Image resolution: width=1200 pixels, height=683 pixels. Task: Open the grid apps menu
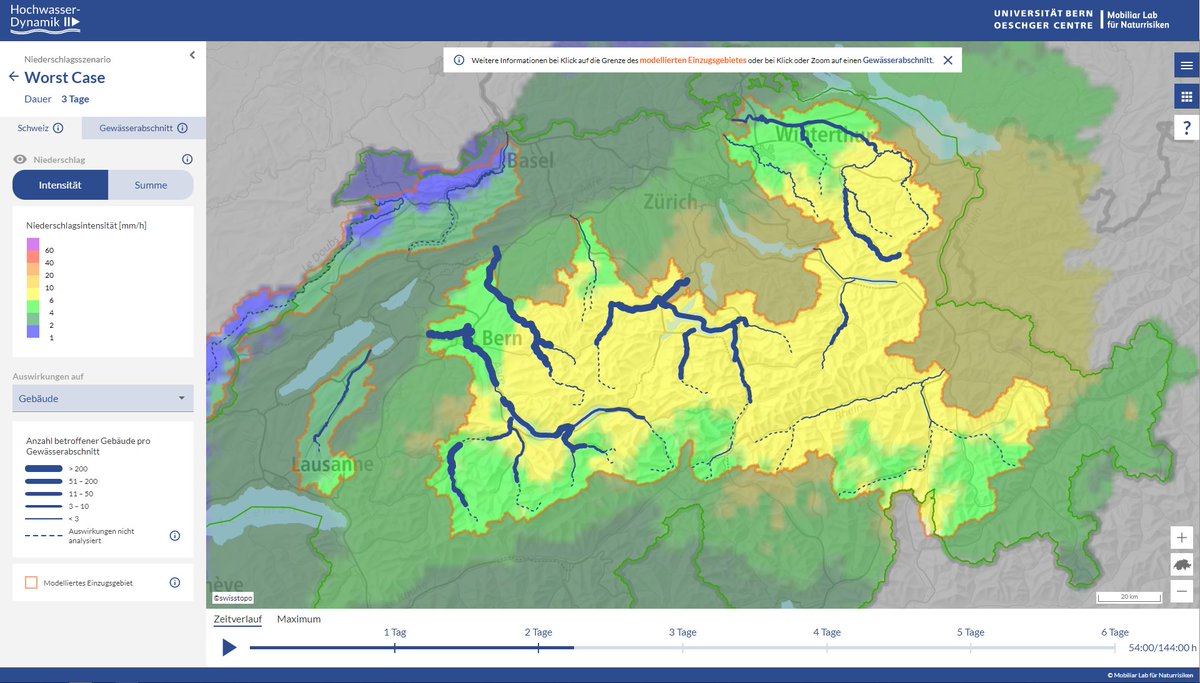pyautogui.click(x=1187, y=97)
